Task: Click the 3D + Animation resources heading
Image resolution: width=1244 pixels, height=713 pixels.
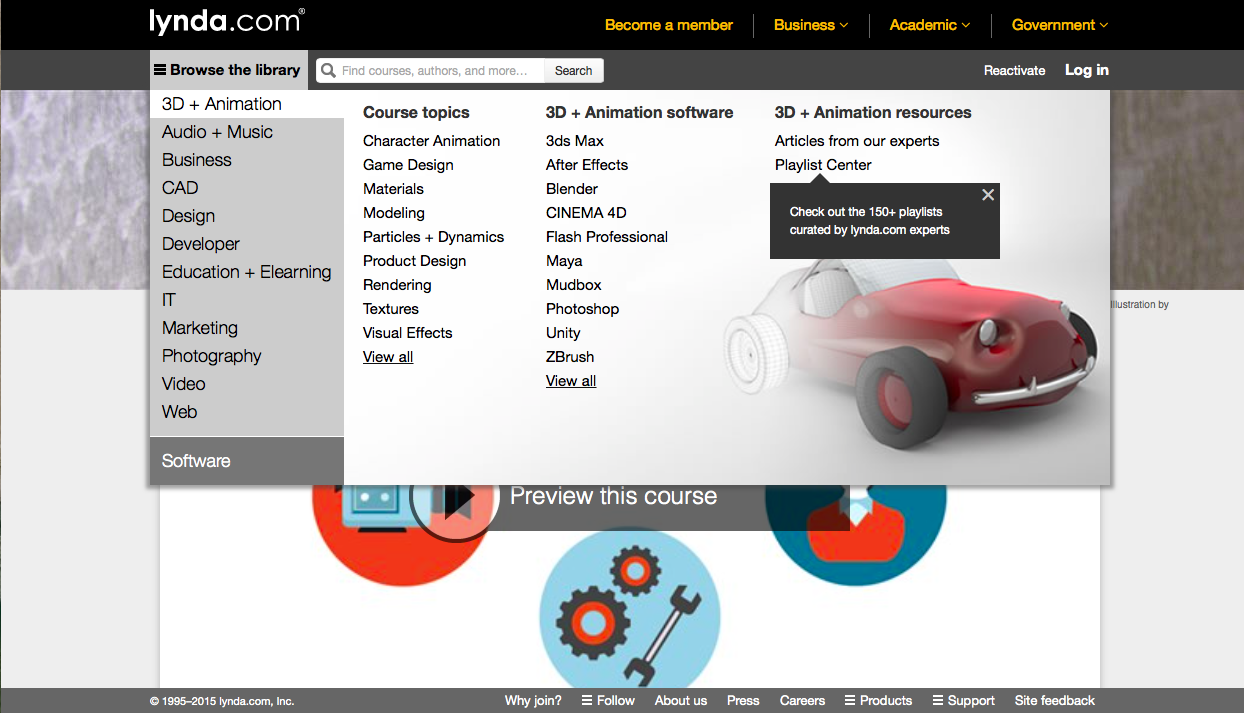Action: pos(873,113)
